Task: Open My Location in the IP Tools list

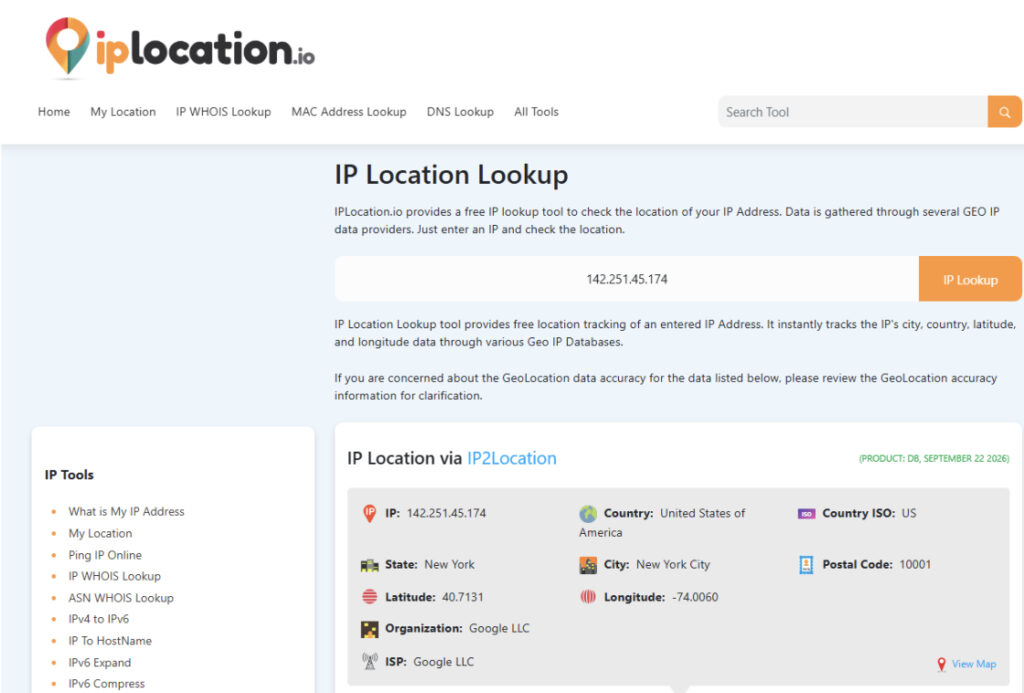Action: [101, 533]
